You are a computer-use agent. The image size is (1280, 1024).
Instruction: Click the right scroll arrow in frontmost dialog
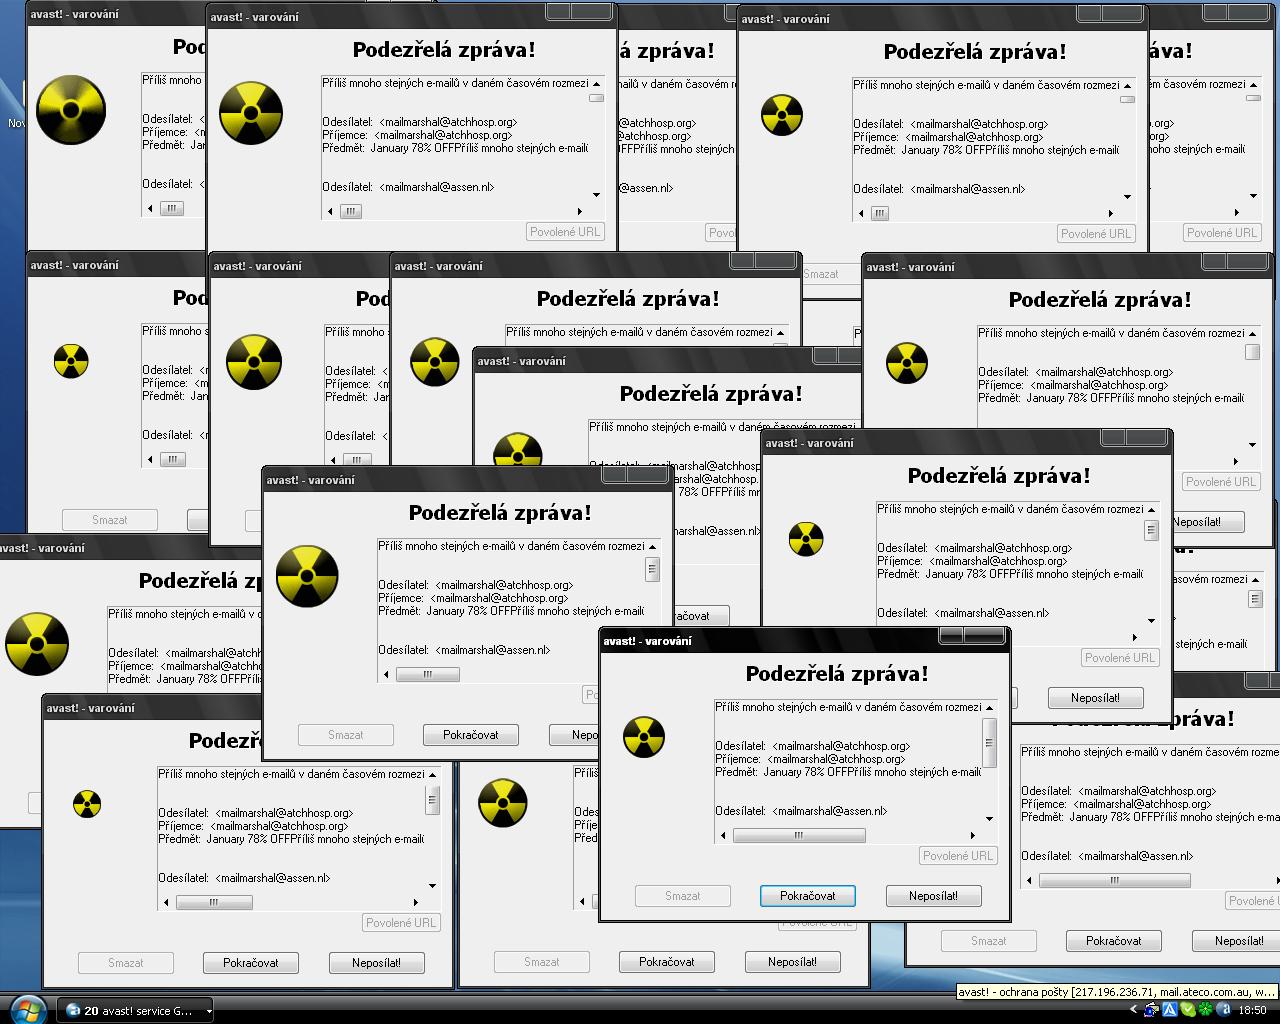pos(972,835)
